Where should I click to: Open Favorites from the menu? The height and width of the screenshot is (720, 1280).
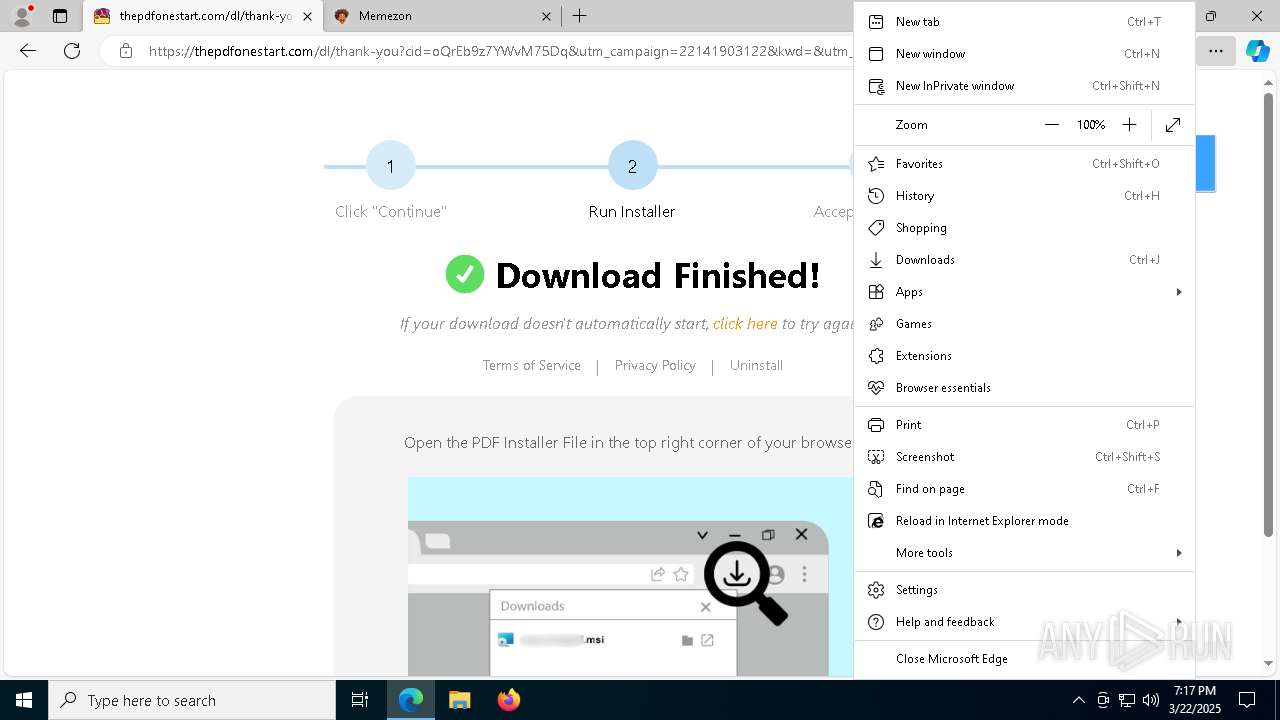(1024, 163)
